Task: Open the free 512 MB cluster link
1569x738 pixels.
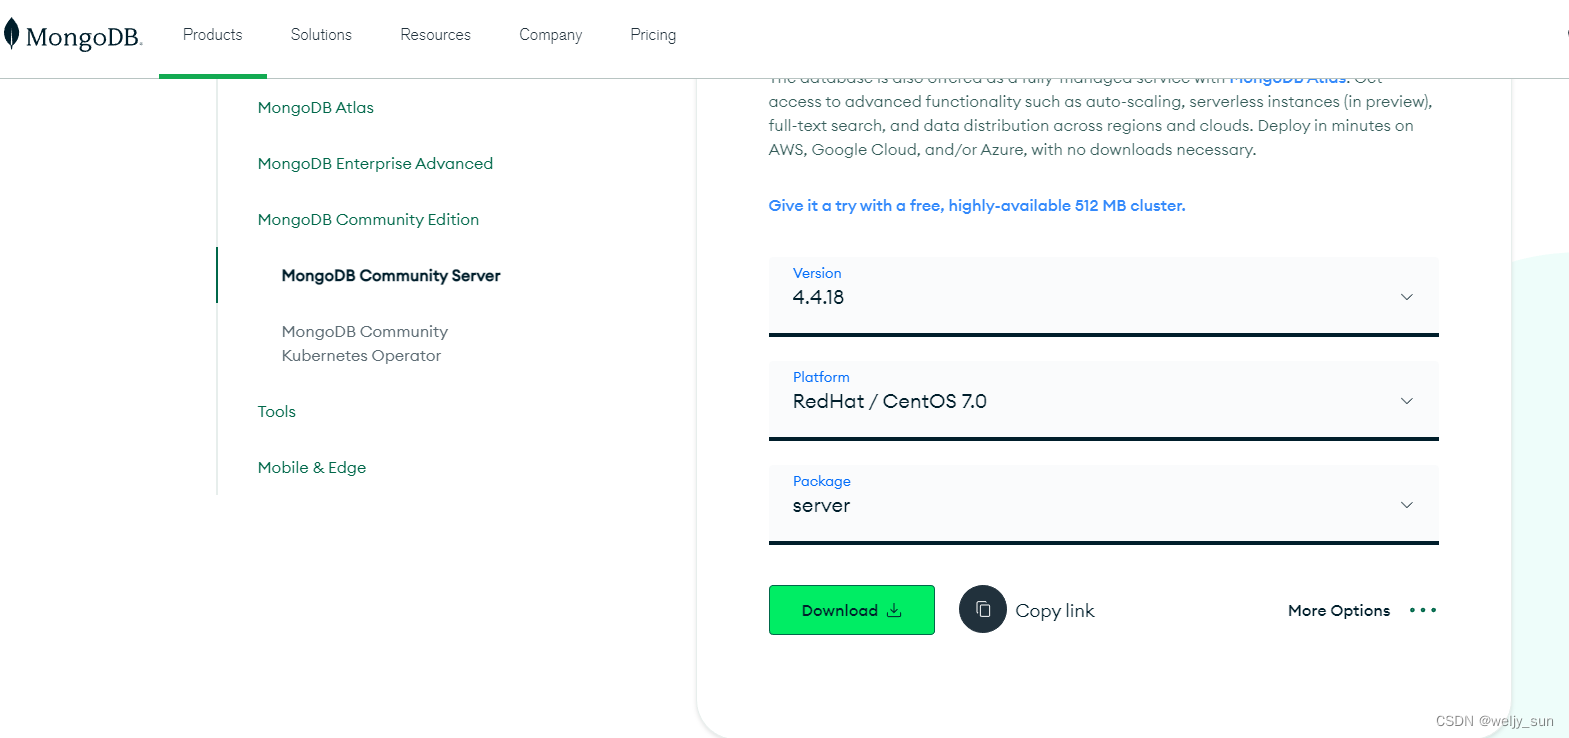Action: 977,205
